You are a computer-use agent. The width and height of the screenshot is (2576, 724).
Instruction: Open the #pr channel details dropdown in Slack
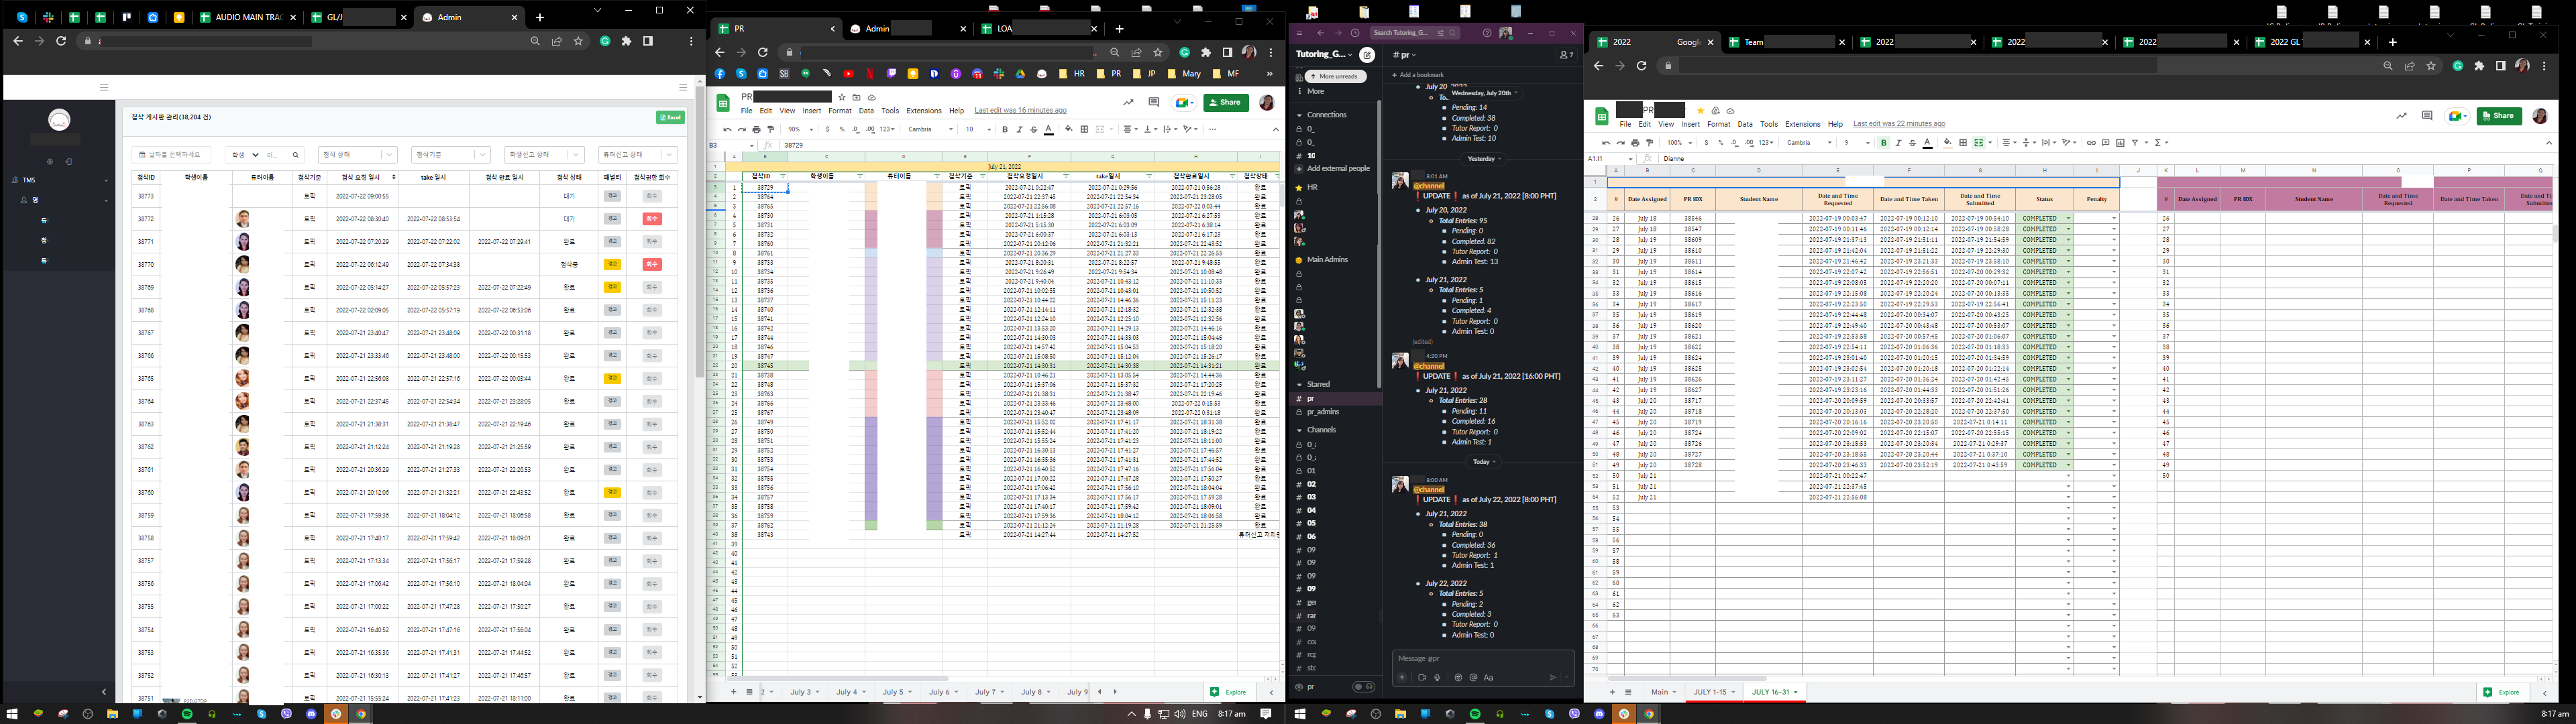pyautogui.click(x=1404, y=55)
